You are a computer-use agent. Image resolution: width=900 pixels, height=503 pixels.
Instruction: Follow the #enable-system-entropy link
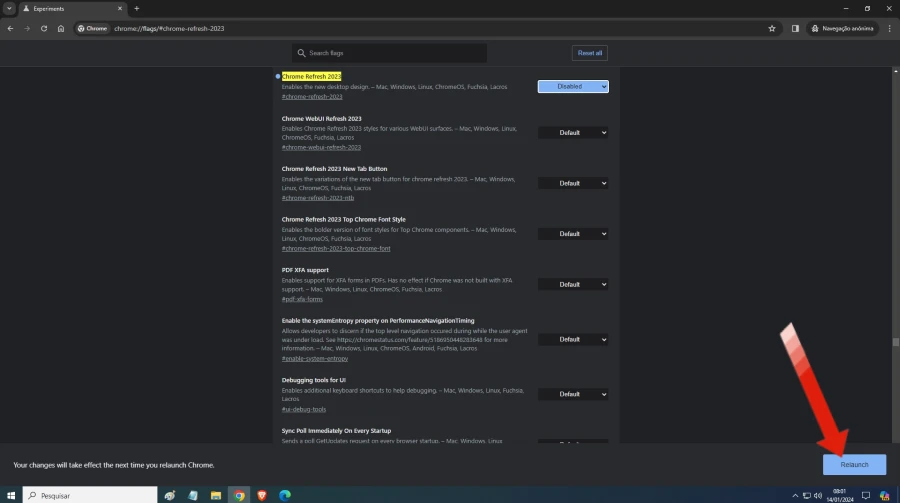pos(315,358)
